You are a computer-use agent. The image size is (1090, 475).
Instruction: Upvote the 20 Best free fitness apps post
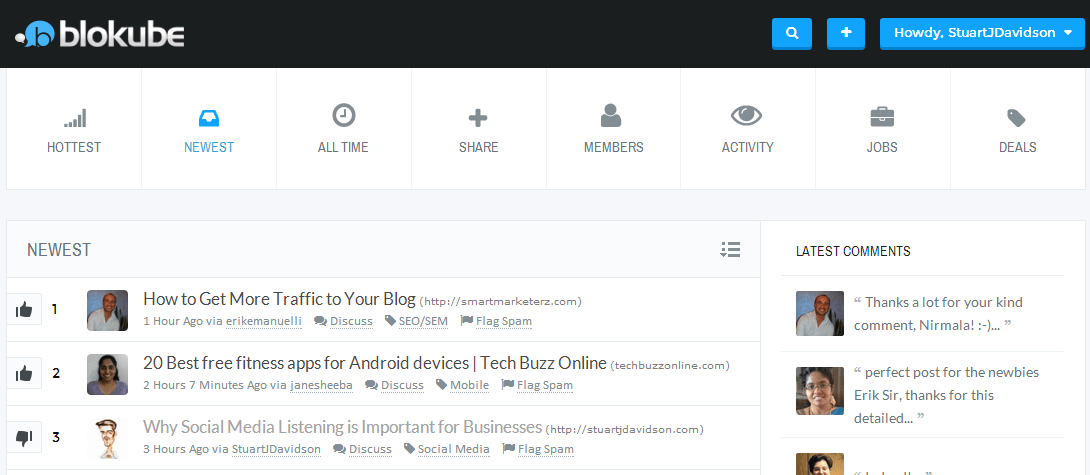tap(24, 373)
